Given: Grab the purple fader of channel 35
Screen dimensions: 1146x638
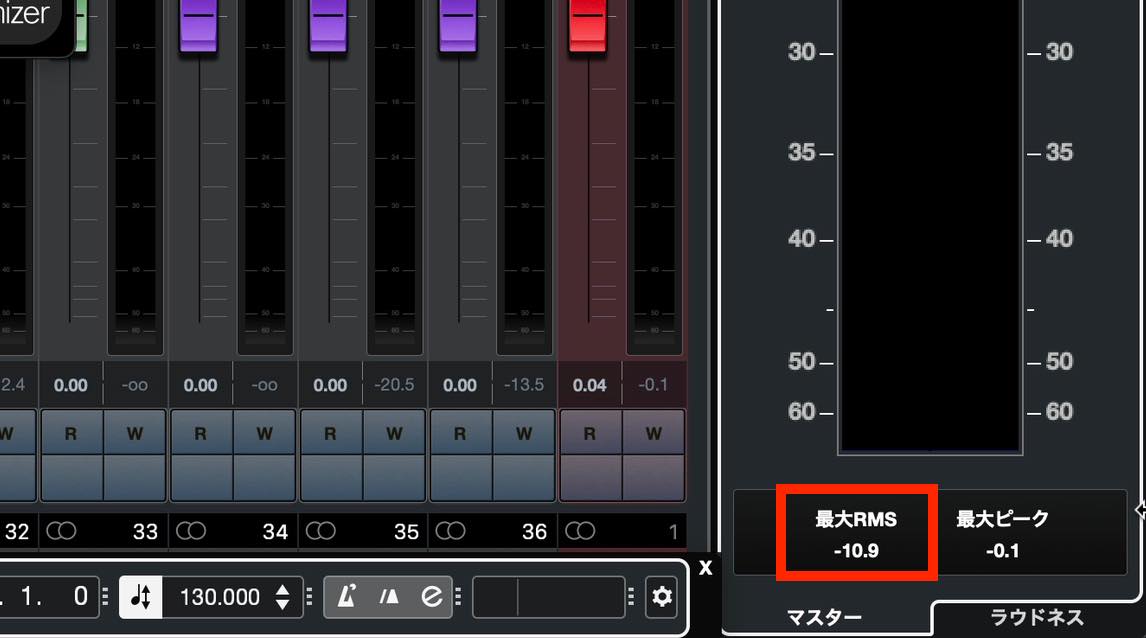Looking at the screenshot, I should [x=328, y=26].
